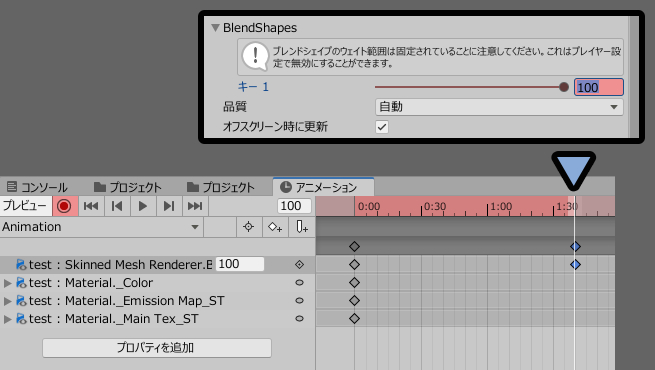Image resolution: width=655 pixels, height=370 pixels.
Task: Toggle the プレビュー preview mode button
Action: (x=25, y=206)
